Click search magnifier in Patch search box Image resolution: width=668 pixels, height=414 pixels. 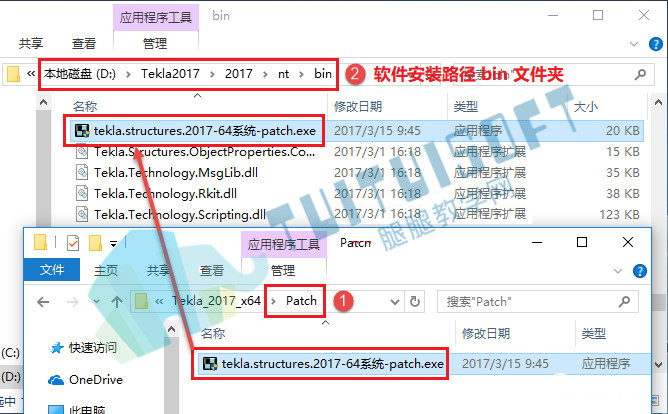point(624,302)
